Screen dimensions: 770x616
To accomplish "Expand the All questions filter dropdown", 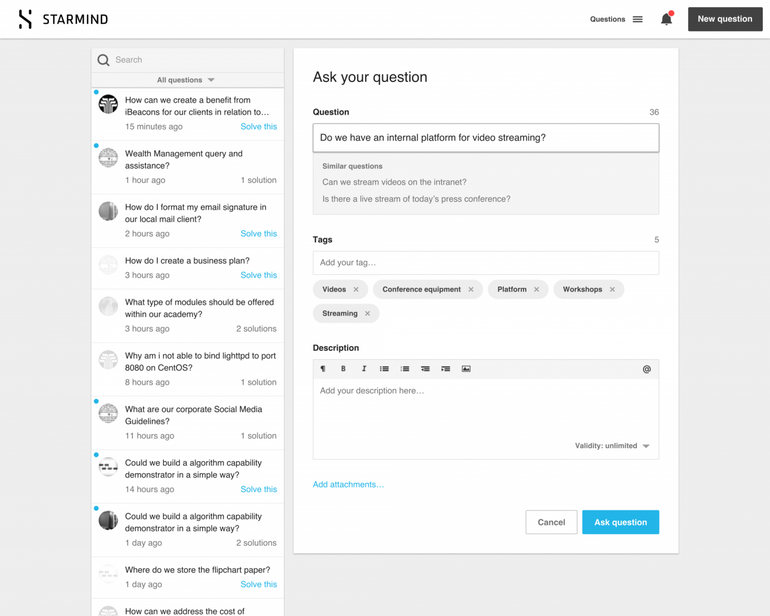I will click(186, 80).
